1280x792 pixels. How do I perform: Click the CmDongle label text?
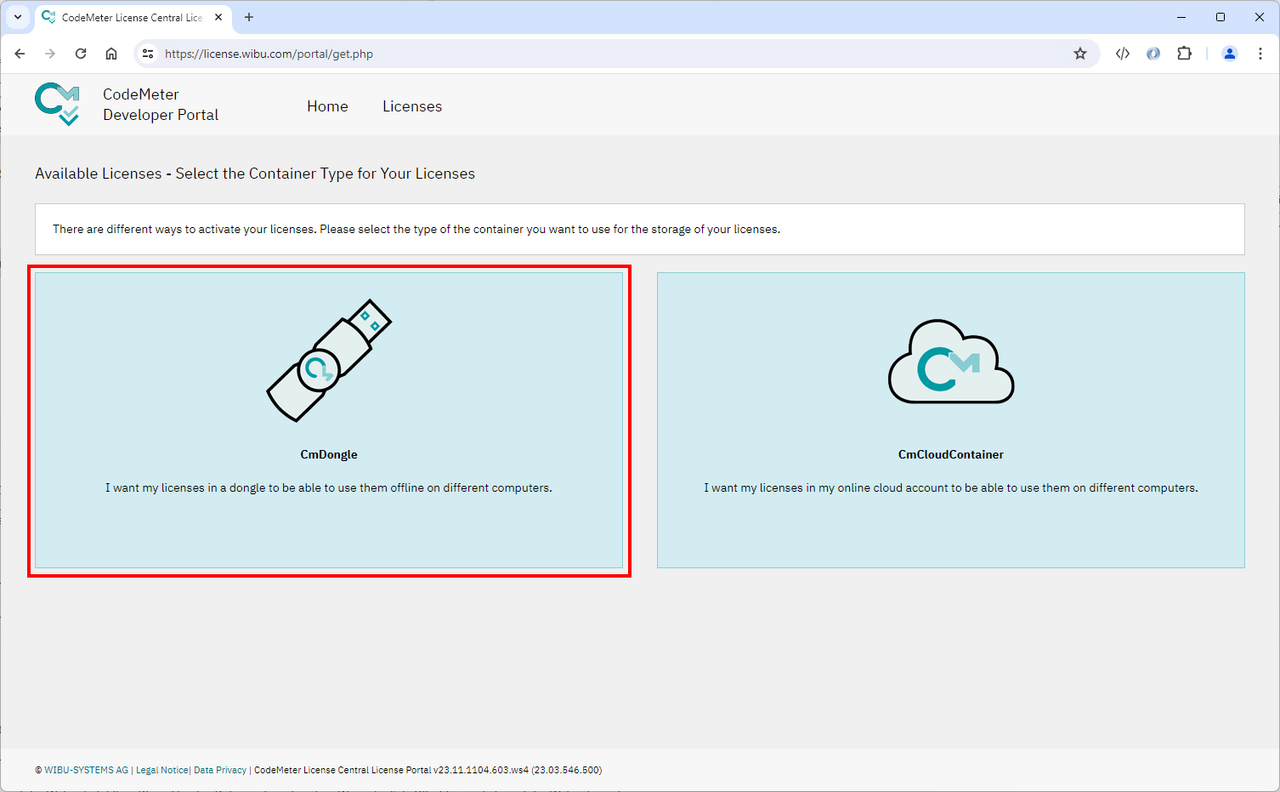[329, 454]
